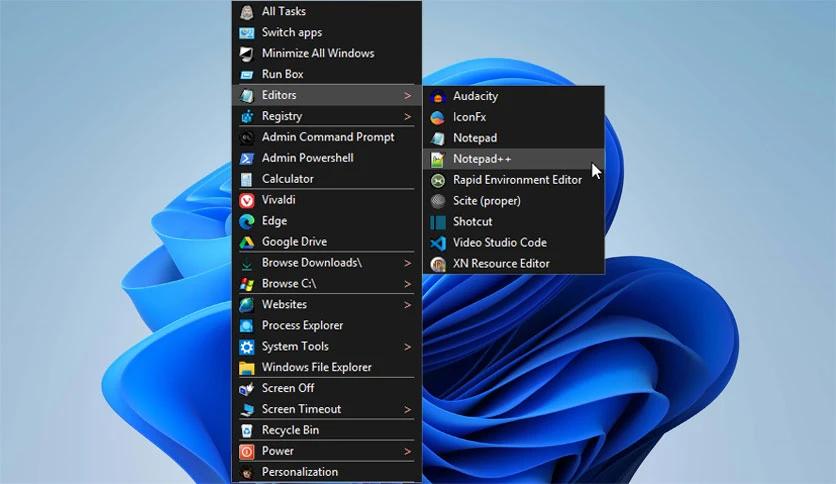Click the red Vivaldi icon
Screen dimensions: 836x484
coord(246,200)
